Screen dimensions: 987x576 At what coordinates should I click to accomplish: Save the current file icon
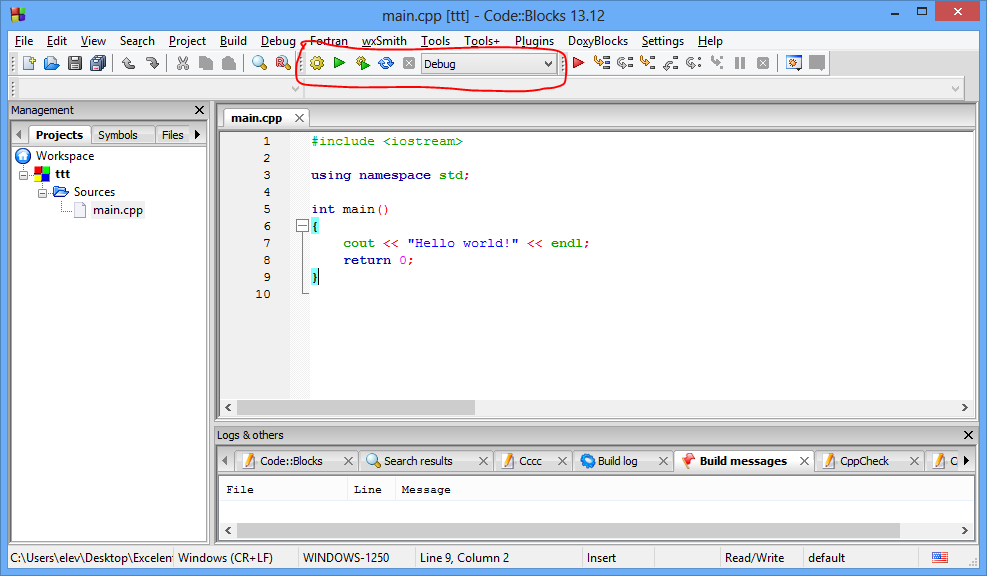pos(75,63)
